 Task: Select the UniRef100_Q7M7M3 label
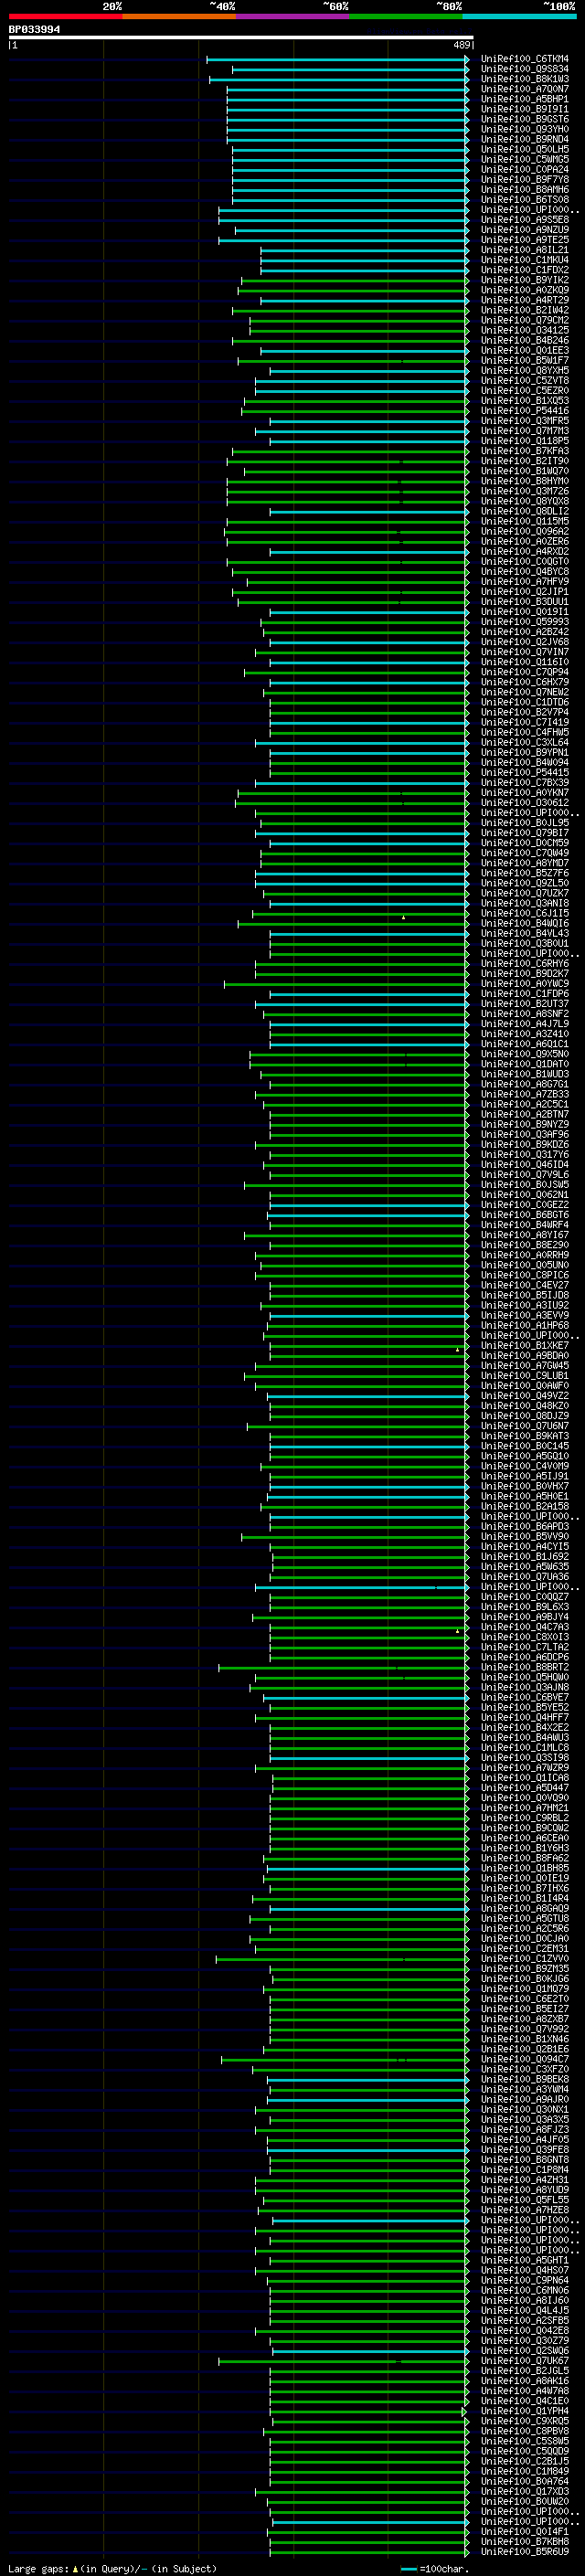pos(524,431)
